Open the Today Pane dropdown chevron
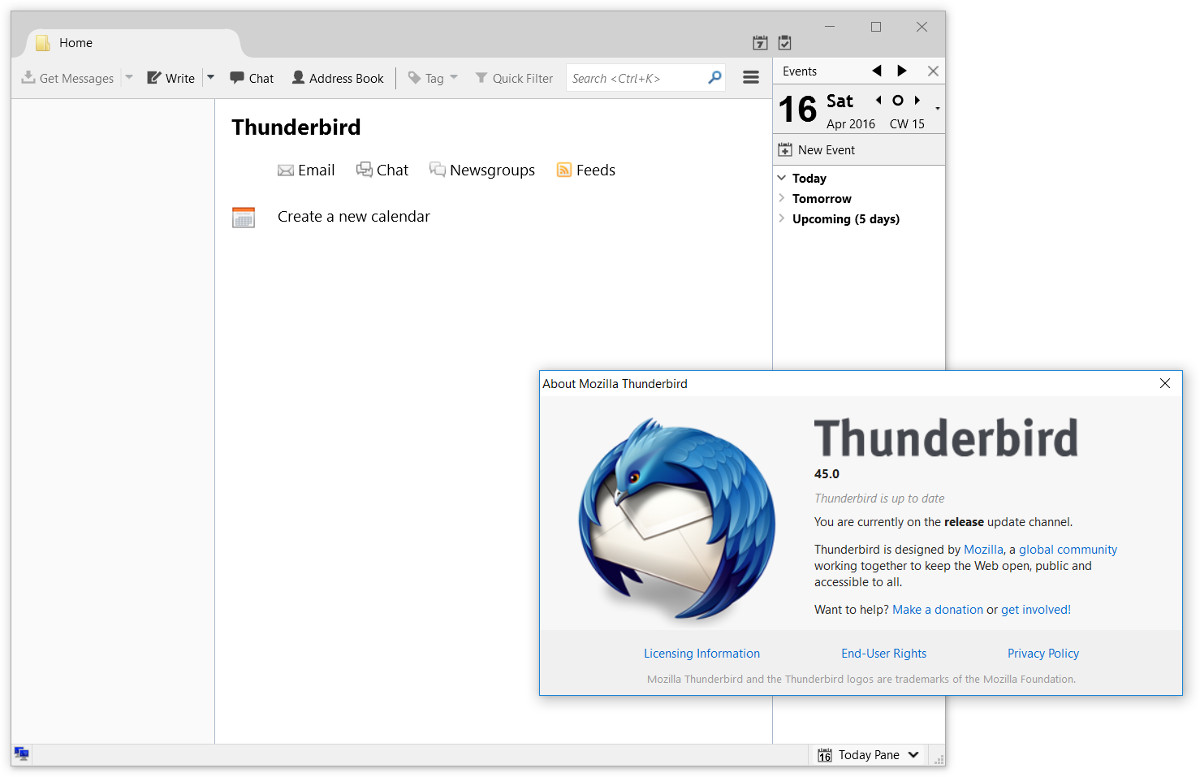Screen dimensions: 1200x777 pyautogui.click(x=914, y=755)
